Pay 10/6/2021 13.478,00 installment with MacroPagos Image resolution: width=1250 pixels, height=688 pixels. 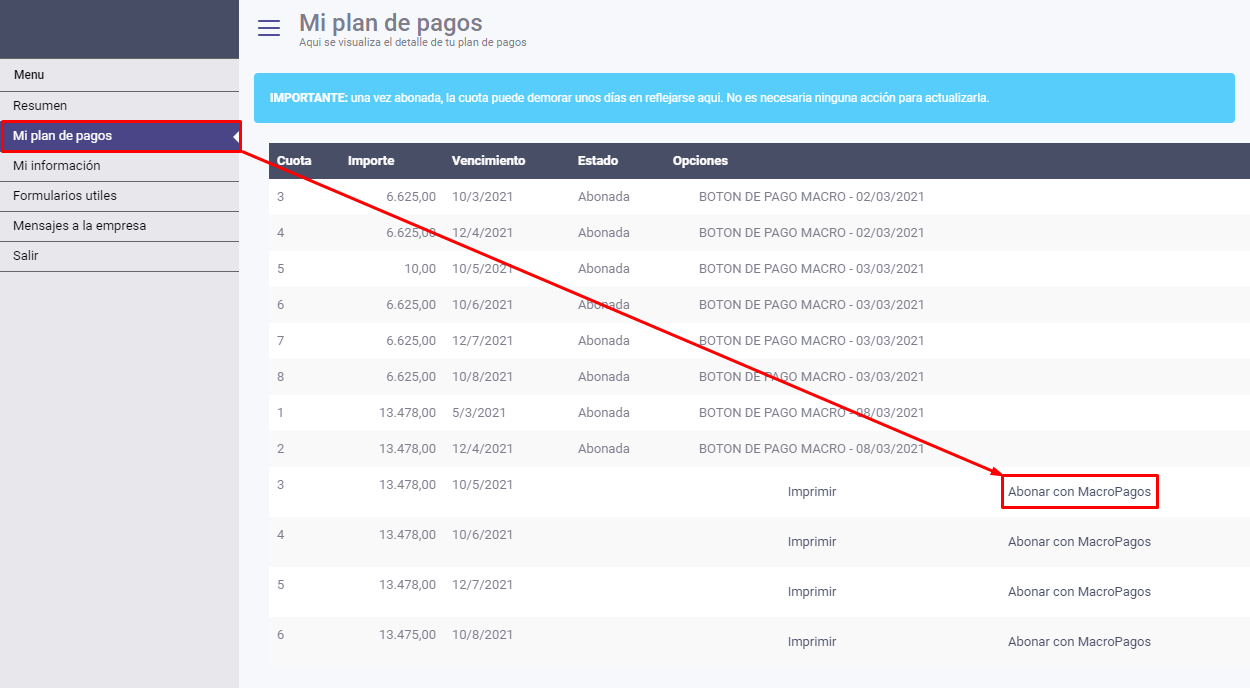point(1079,542)
